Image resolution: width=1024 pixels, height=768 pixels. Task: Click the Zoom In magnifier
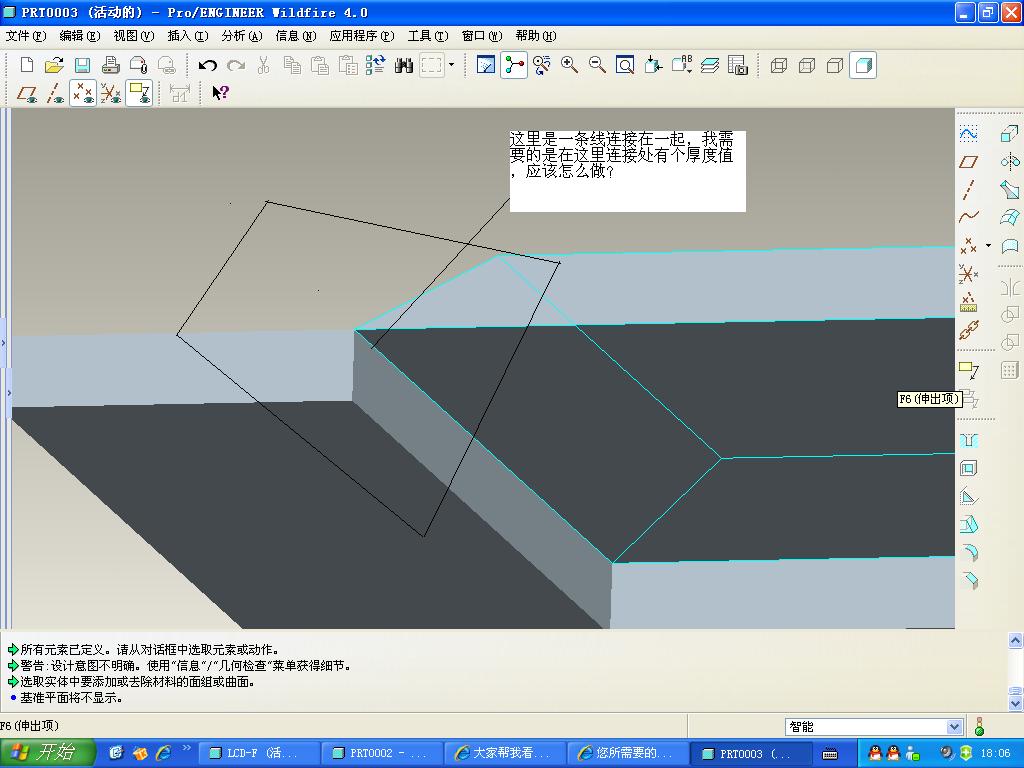tap(569, 65)
